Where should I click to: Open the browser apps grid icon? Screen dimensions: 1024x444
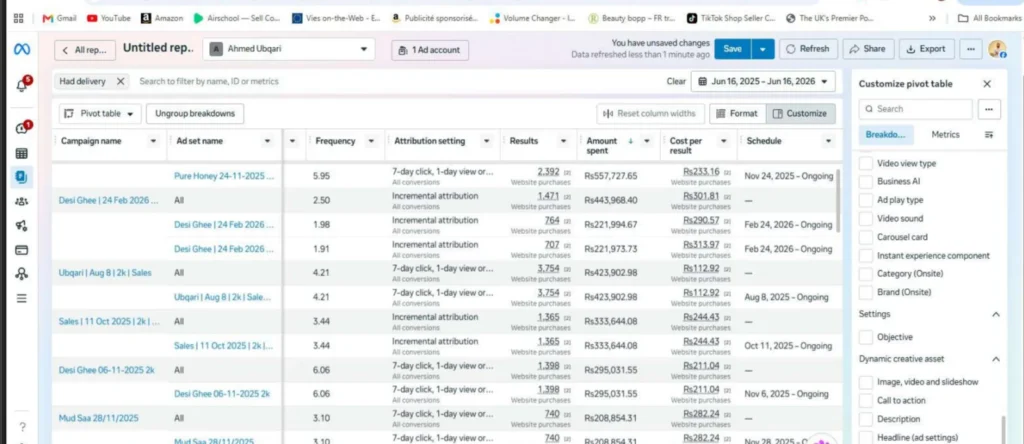[x=18, y=18]
